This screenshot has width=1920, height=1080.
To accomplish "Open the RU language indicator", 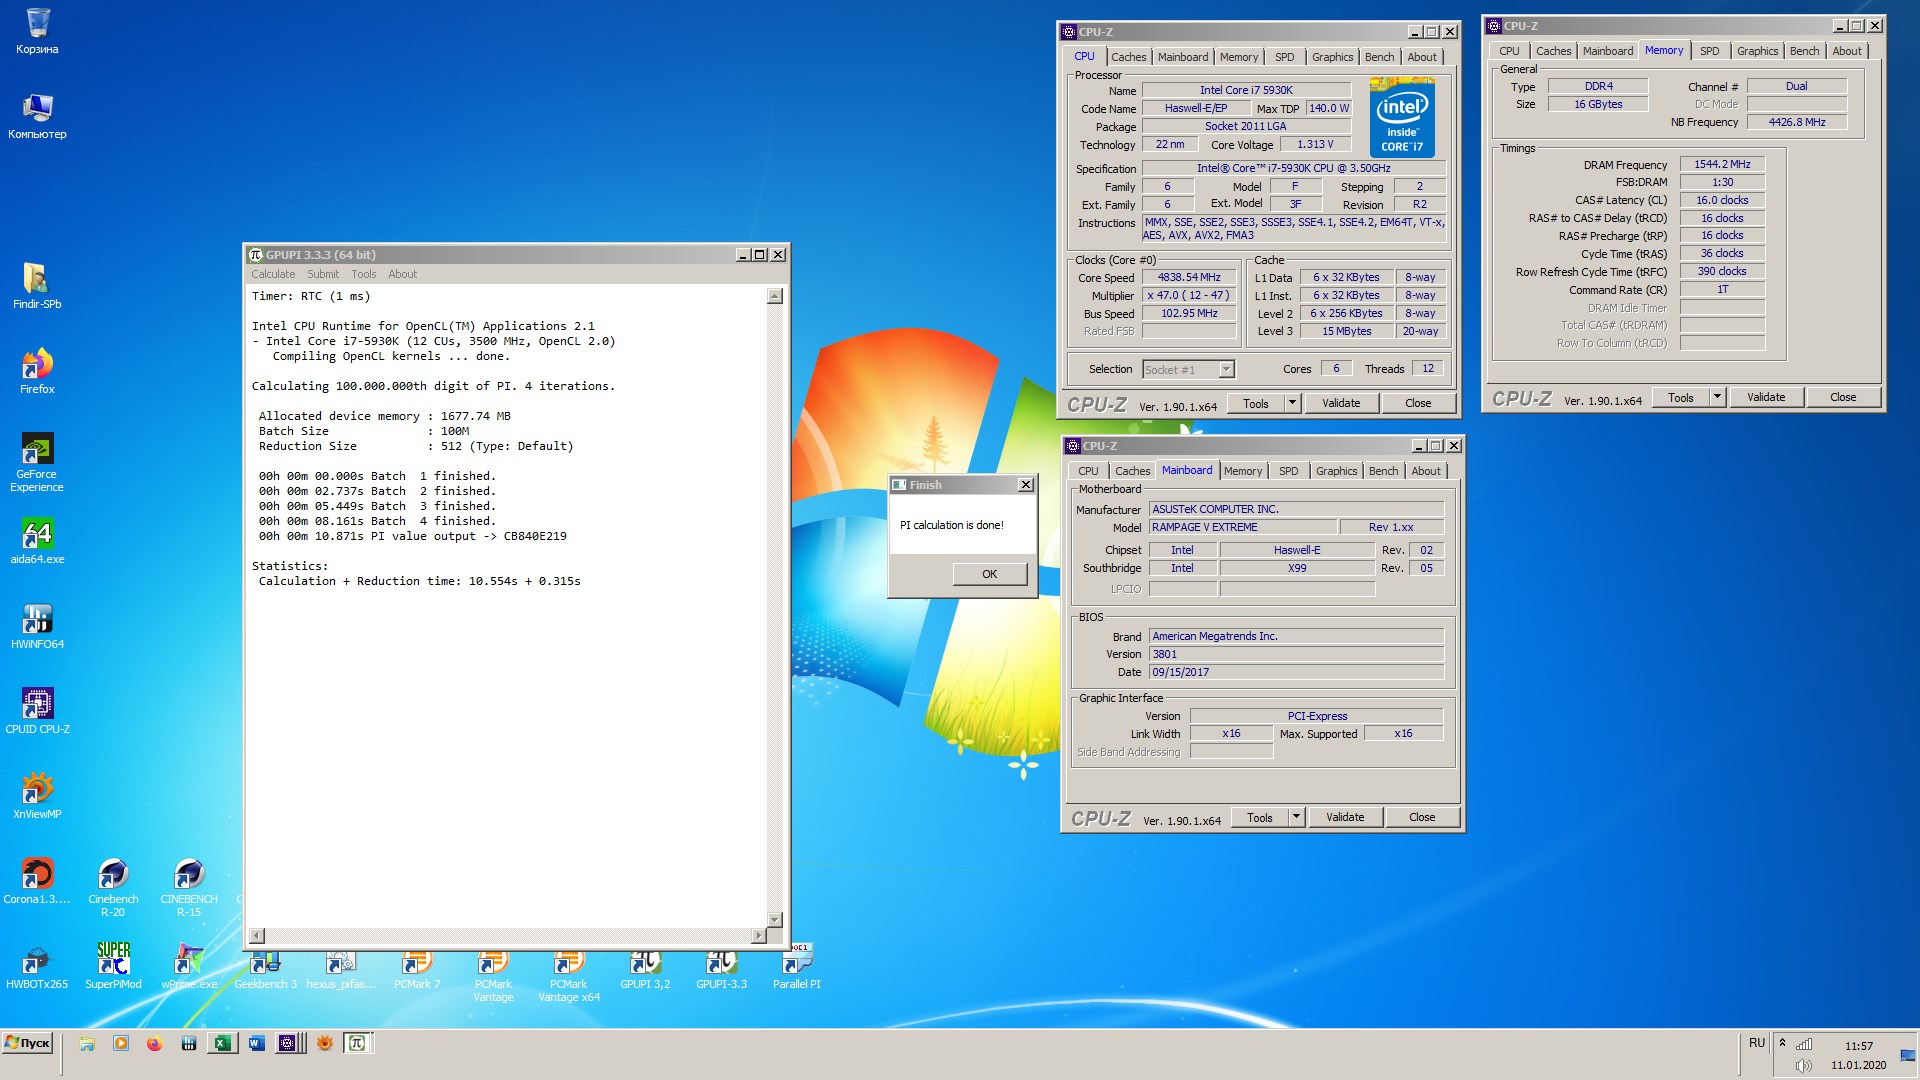I will [x=1757, y=1043].
